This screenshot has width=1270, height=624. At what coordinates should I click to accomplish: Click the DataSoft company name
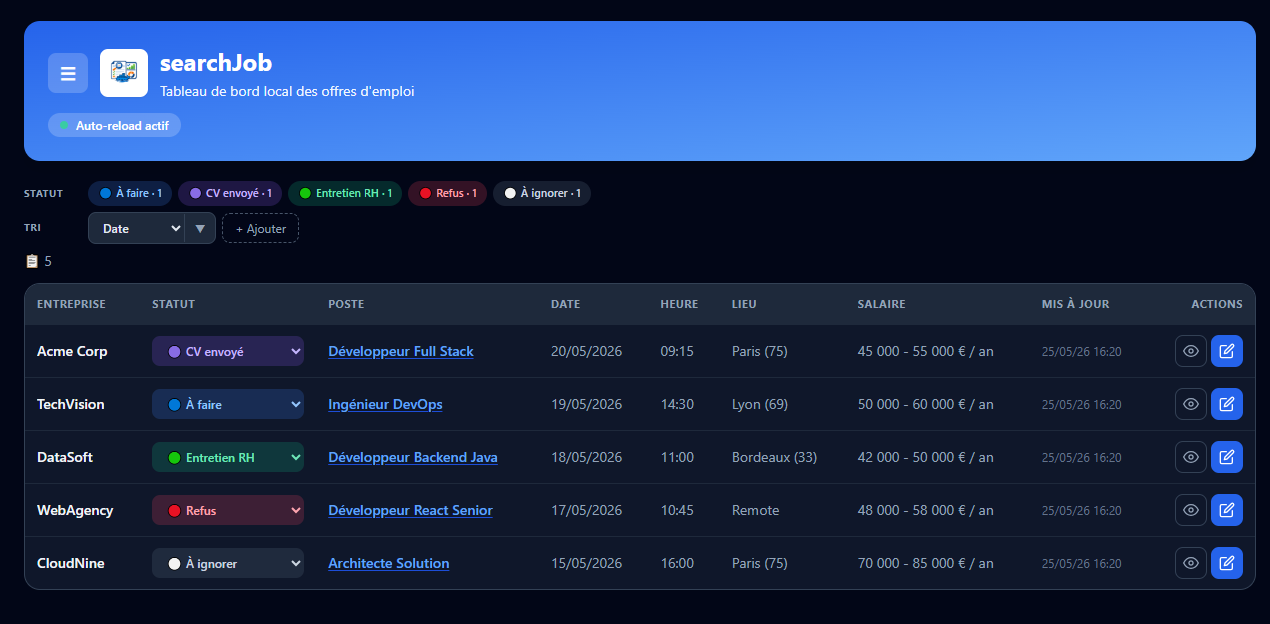coord(65,457)
